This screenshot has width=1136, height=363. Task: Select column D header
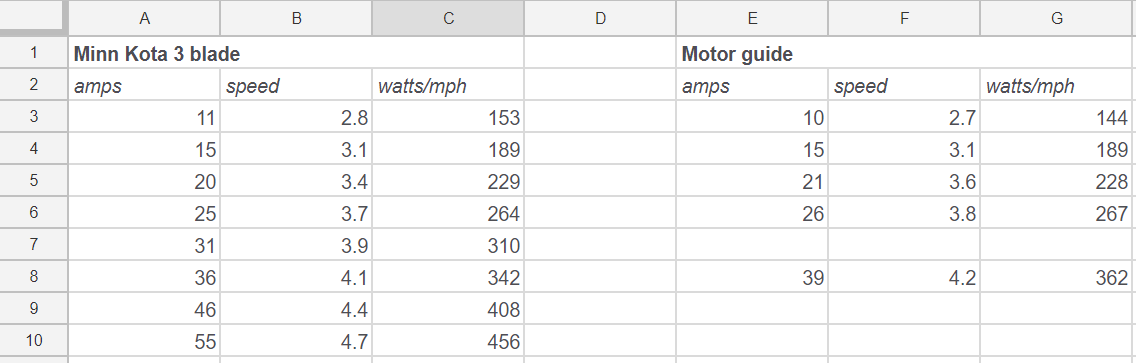tap(600, 19)
